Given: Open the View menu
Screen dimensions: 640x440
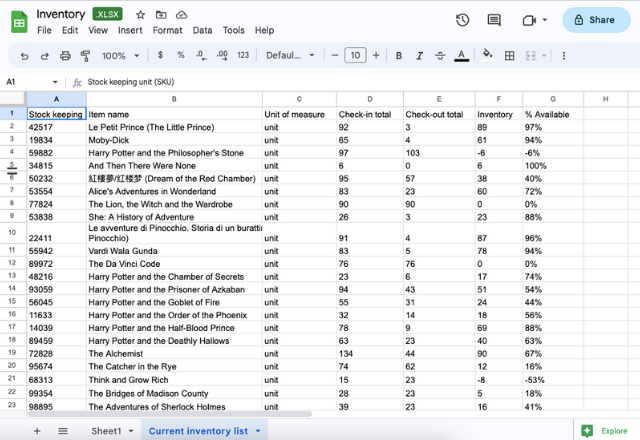Looking at the screenshot, I should click(98, 30).
